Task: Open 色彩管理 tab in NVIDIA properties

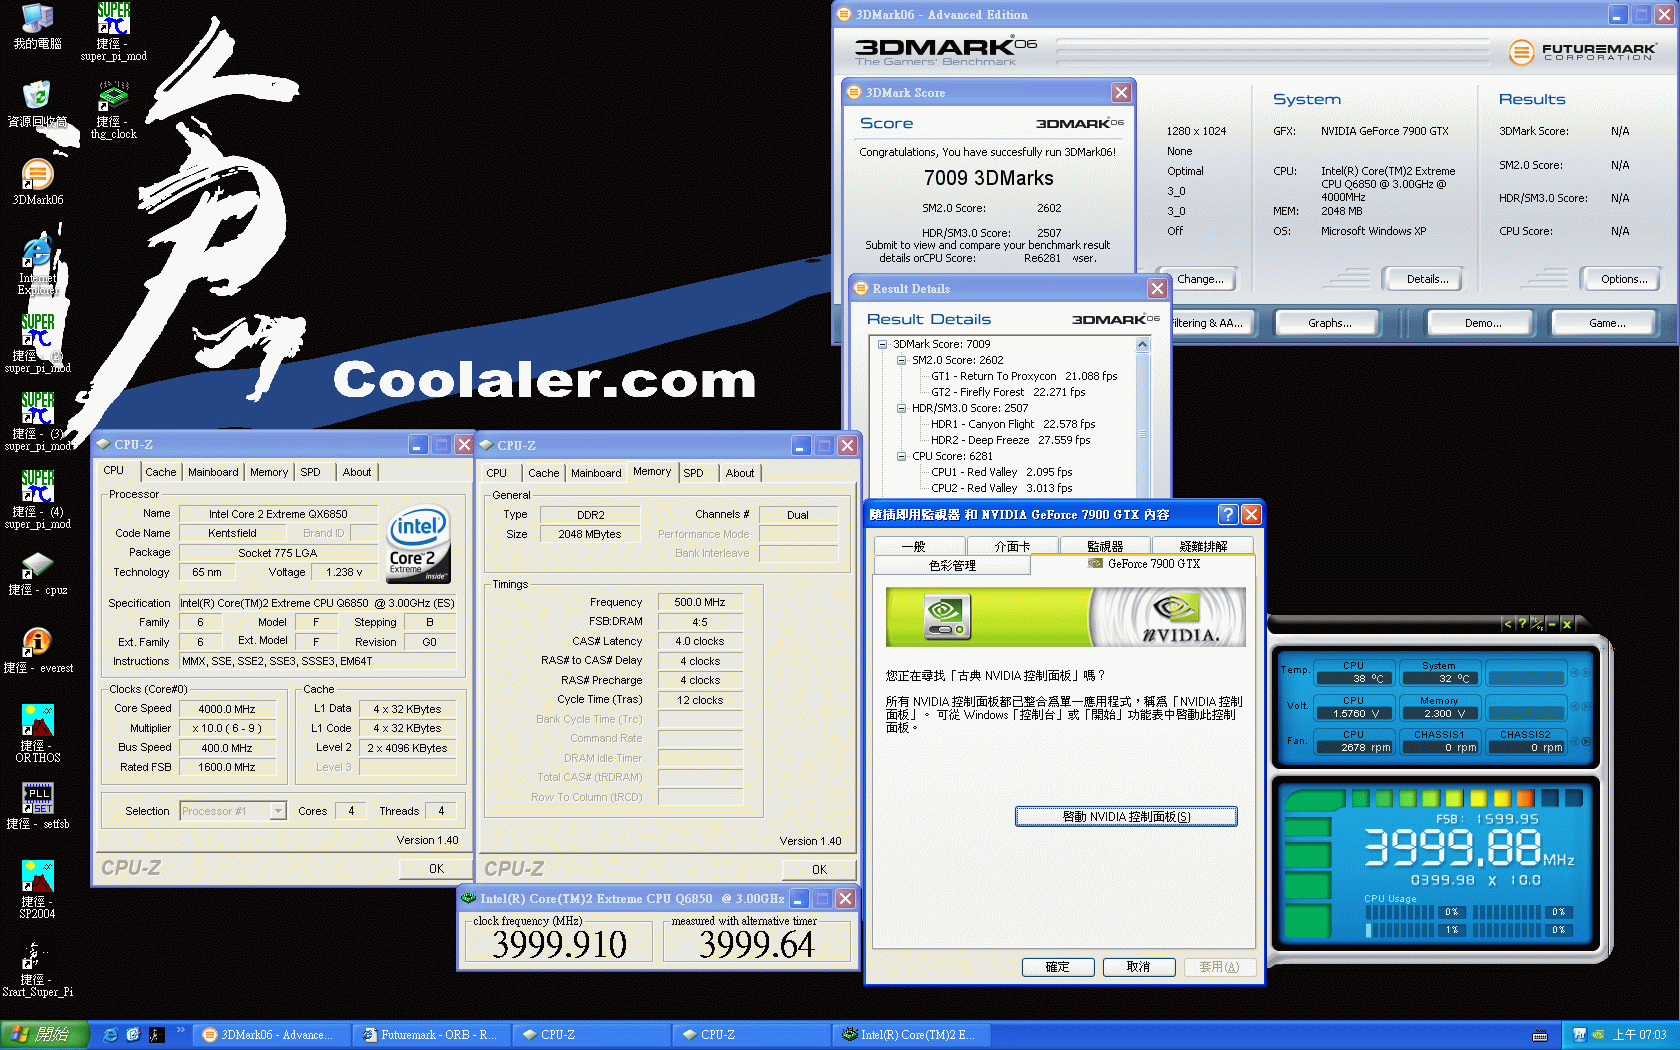Action: pos(952,565)
